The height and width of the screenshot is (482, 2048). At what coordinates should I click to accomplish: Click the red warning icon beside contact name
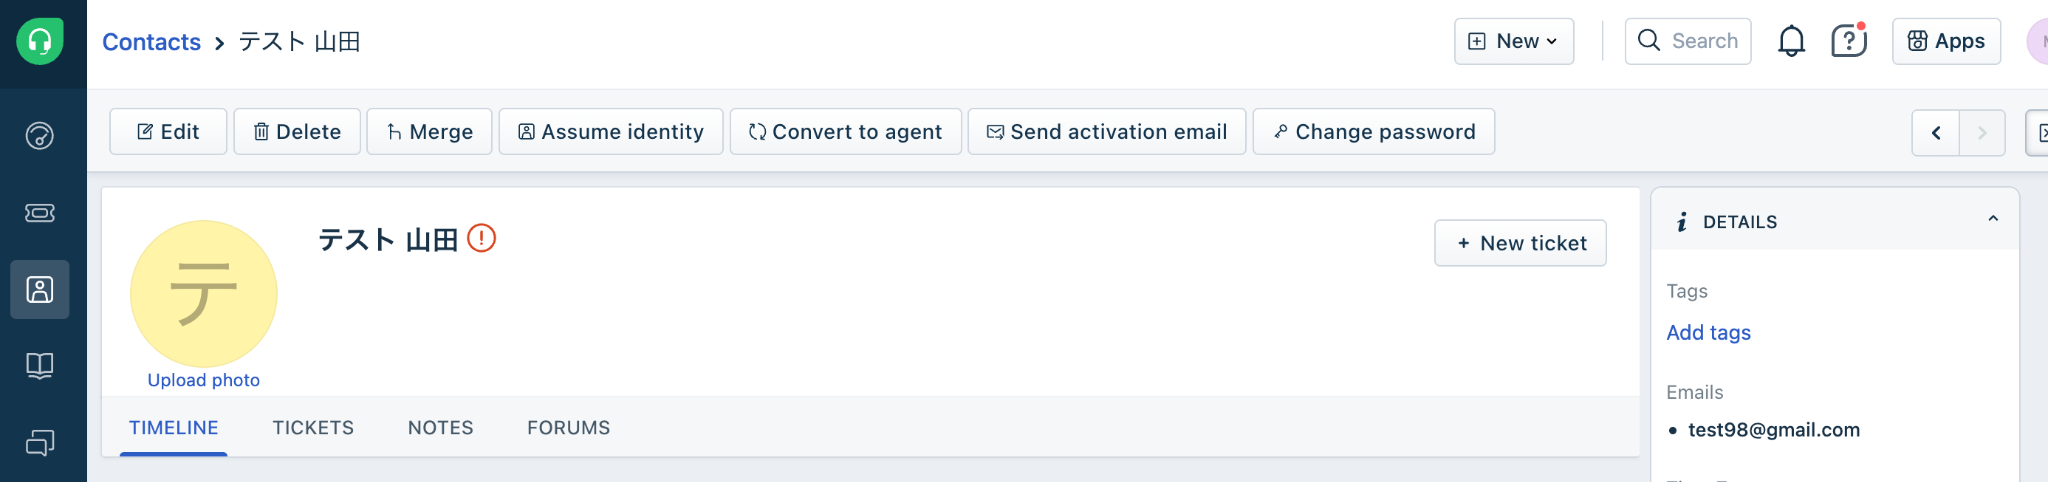[x=482, y=238]
